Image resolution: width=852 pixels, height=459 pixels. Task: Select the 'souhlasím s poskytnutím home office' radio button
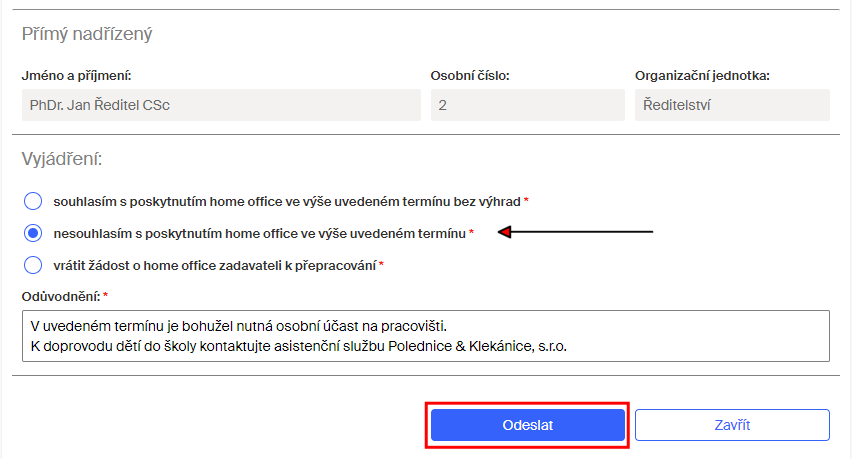(x=33, y=201)
